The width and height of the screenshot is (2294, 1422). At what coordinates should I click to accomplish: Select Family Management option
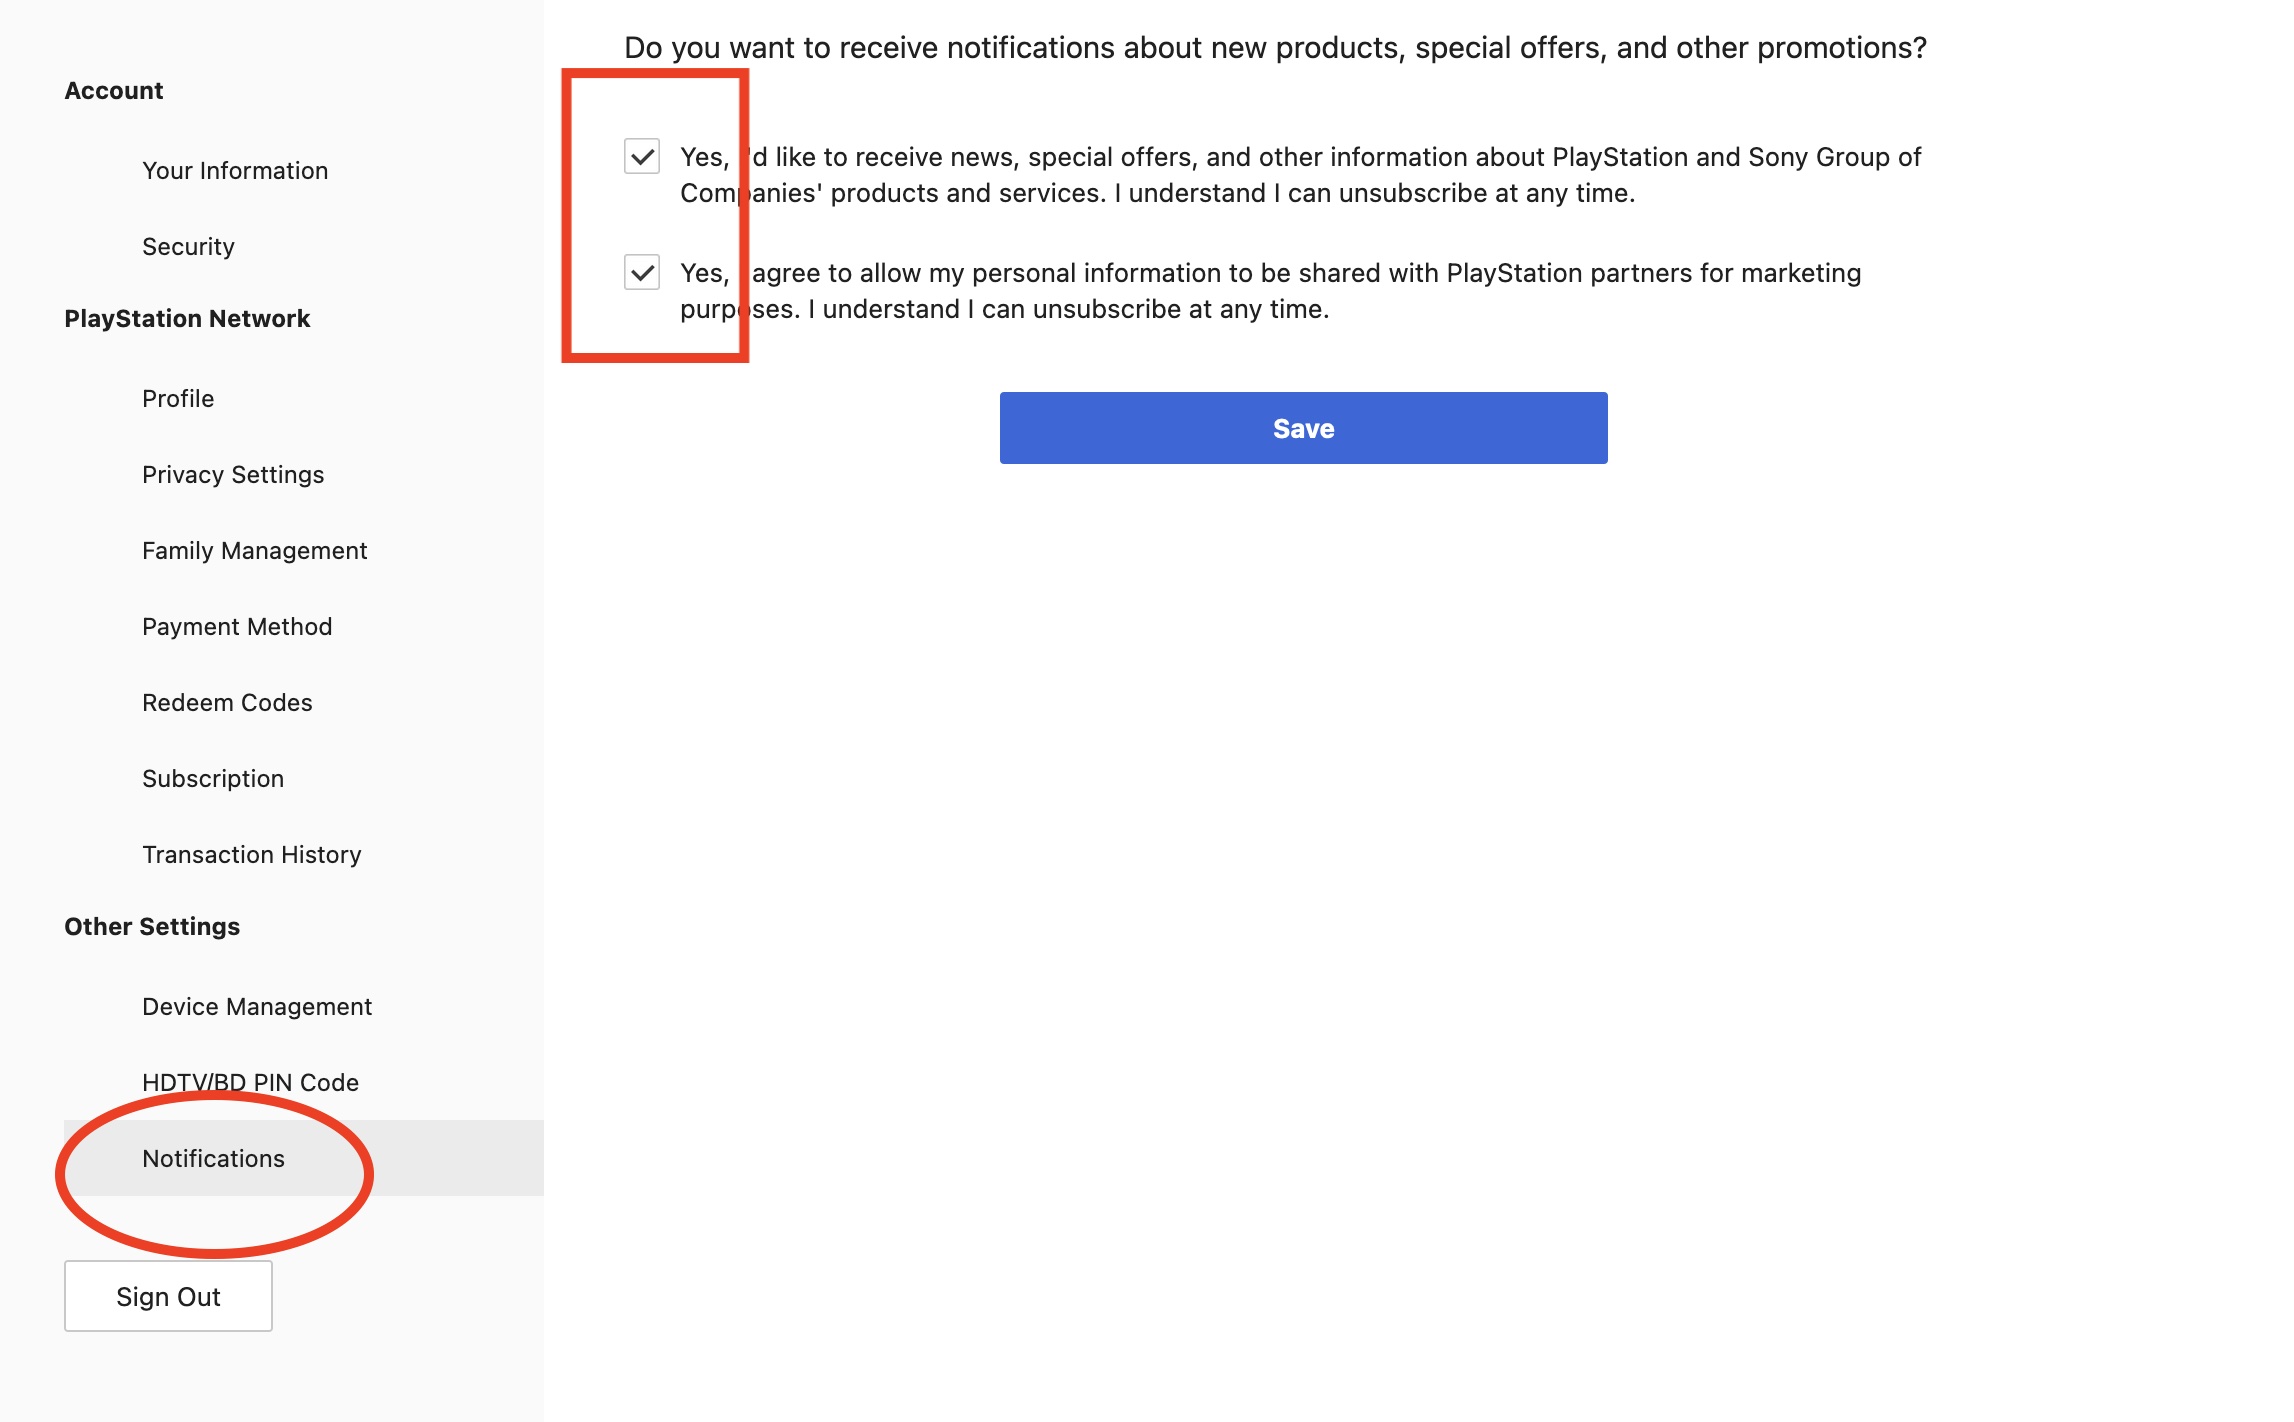pyautogui.click(x=254, y=549)
